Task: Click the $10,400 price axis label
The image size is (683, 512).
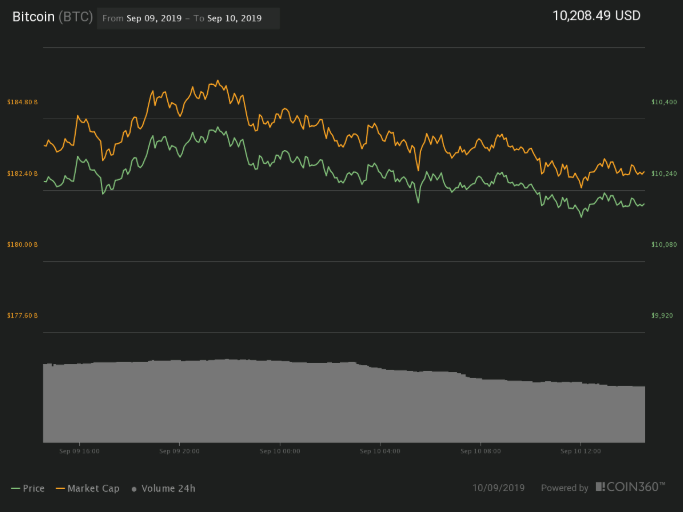Action: coord(664,102)
